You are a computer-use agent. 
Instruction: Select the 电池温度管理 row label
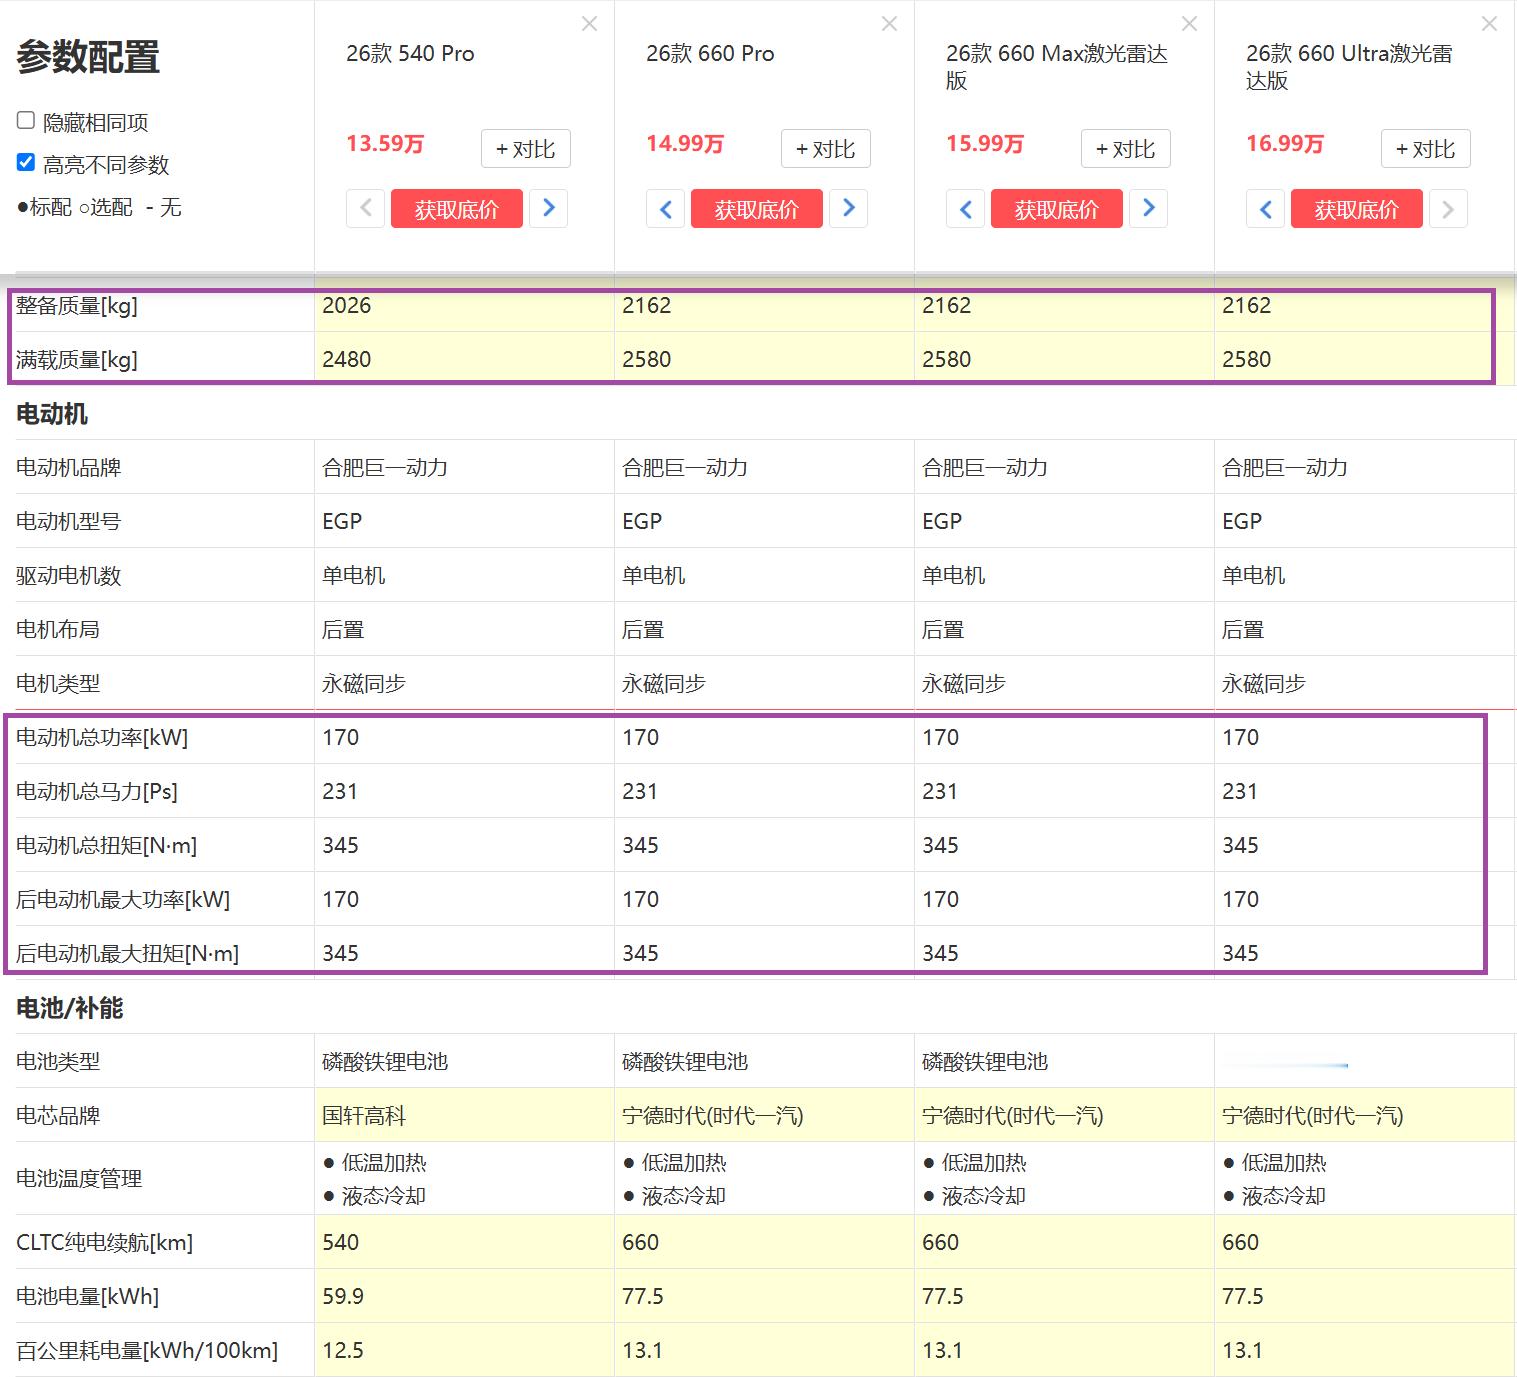click(x=79, y=1179)
